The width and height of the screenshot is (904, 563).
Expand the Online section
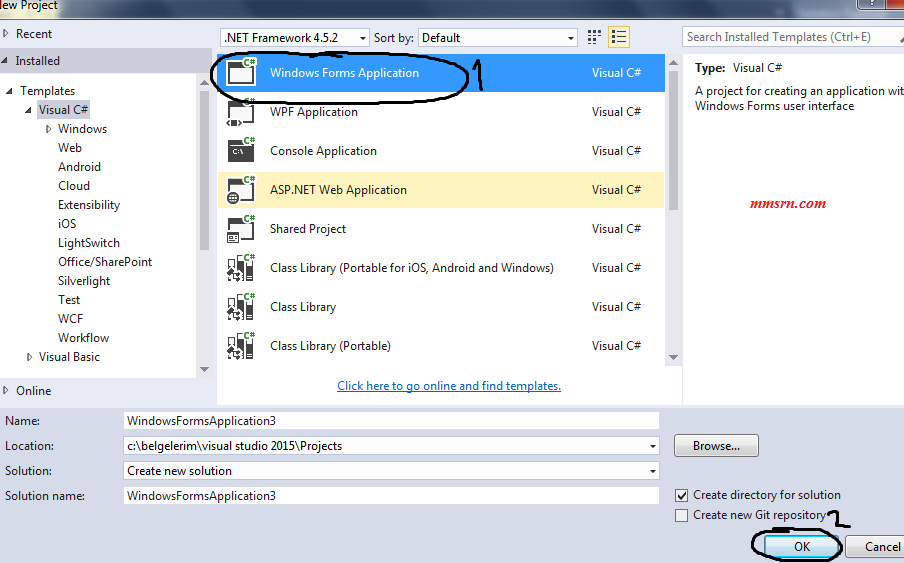point(6,391)
